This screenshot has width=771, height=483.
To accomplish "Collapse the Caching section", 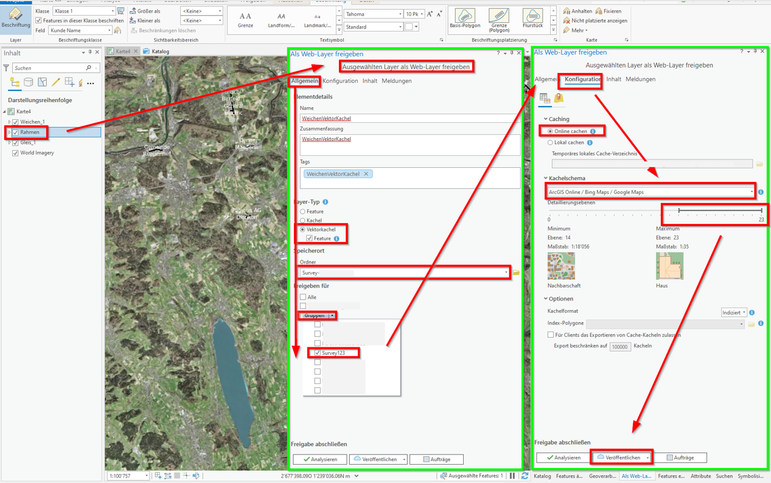I will pyautogui.click(x=546, y=119).
